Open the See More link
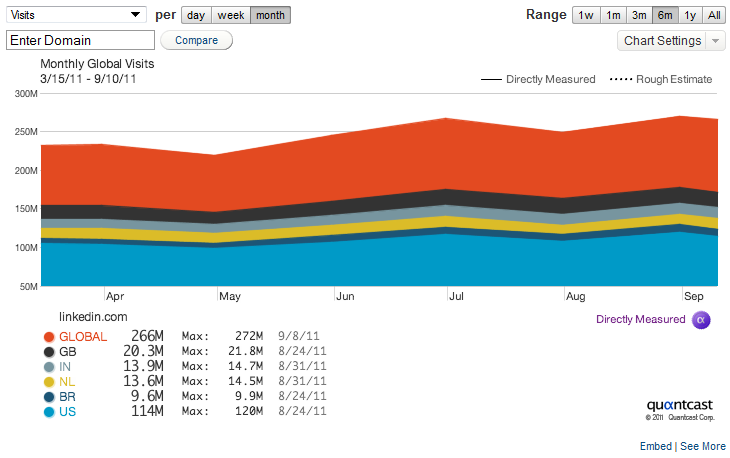 click(703, 446)
